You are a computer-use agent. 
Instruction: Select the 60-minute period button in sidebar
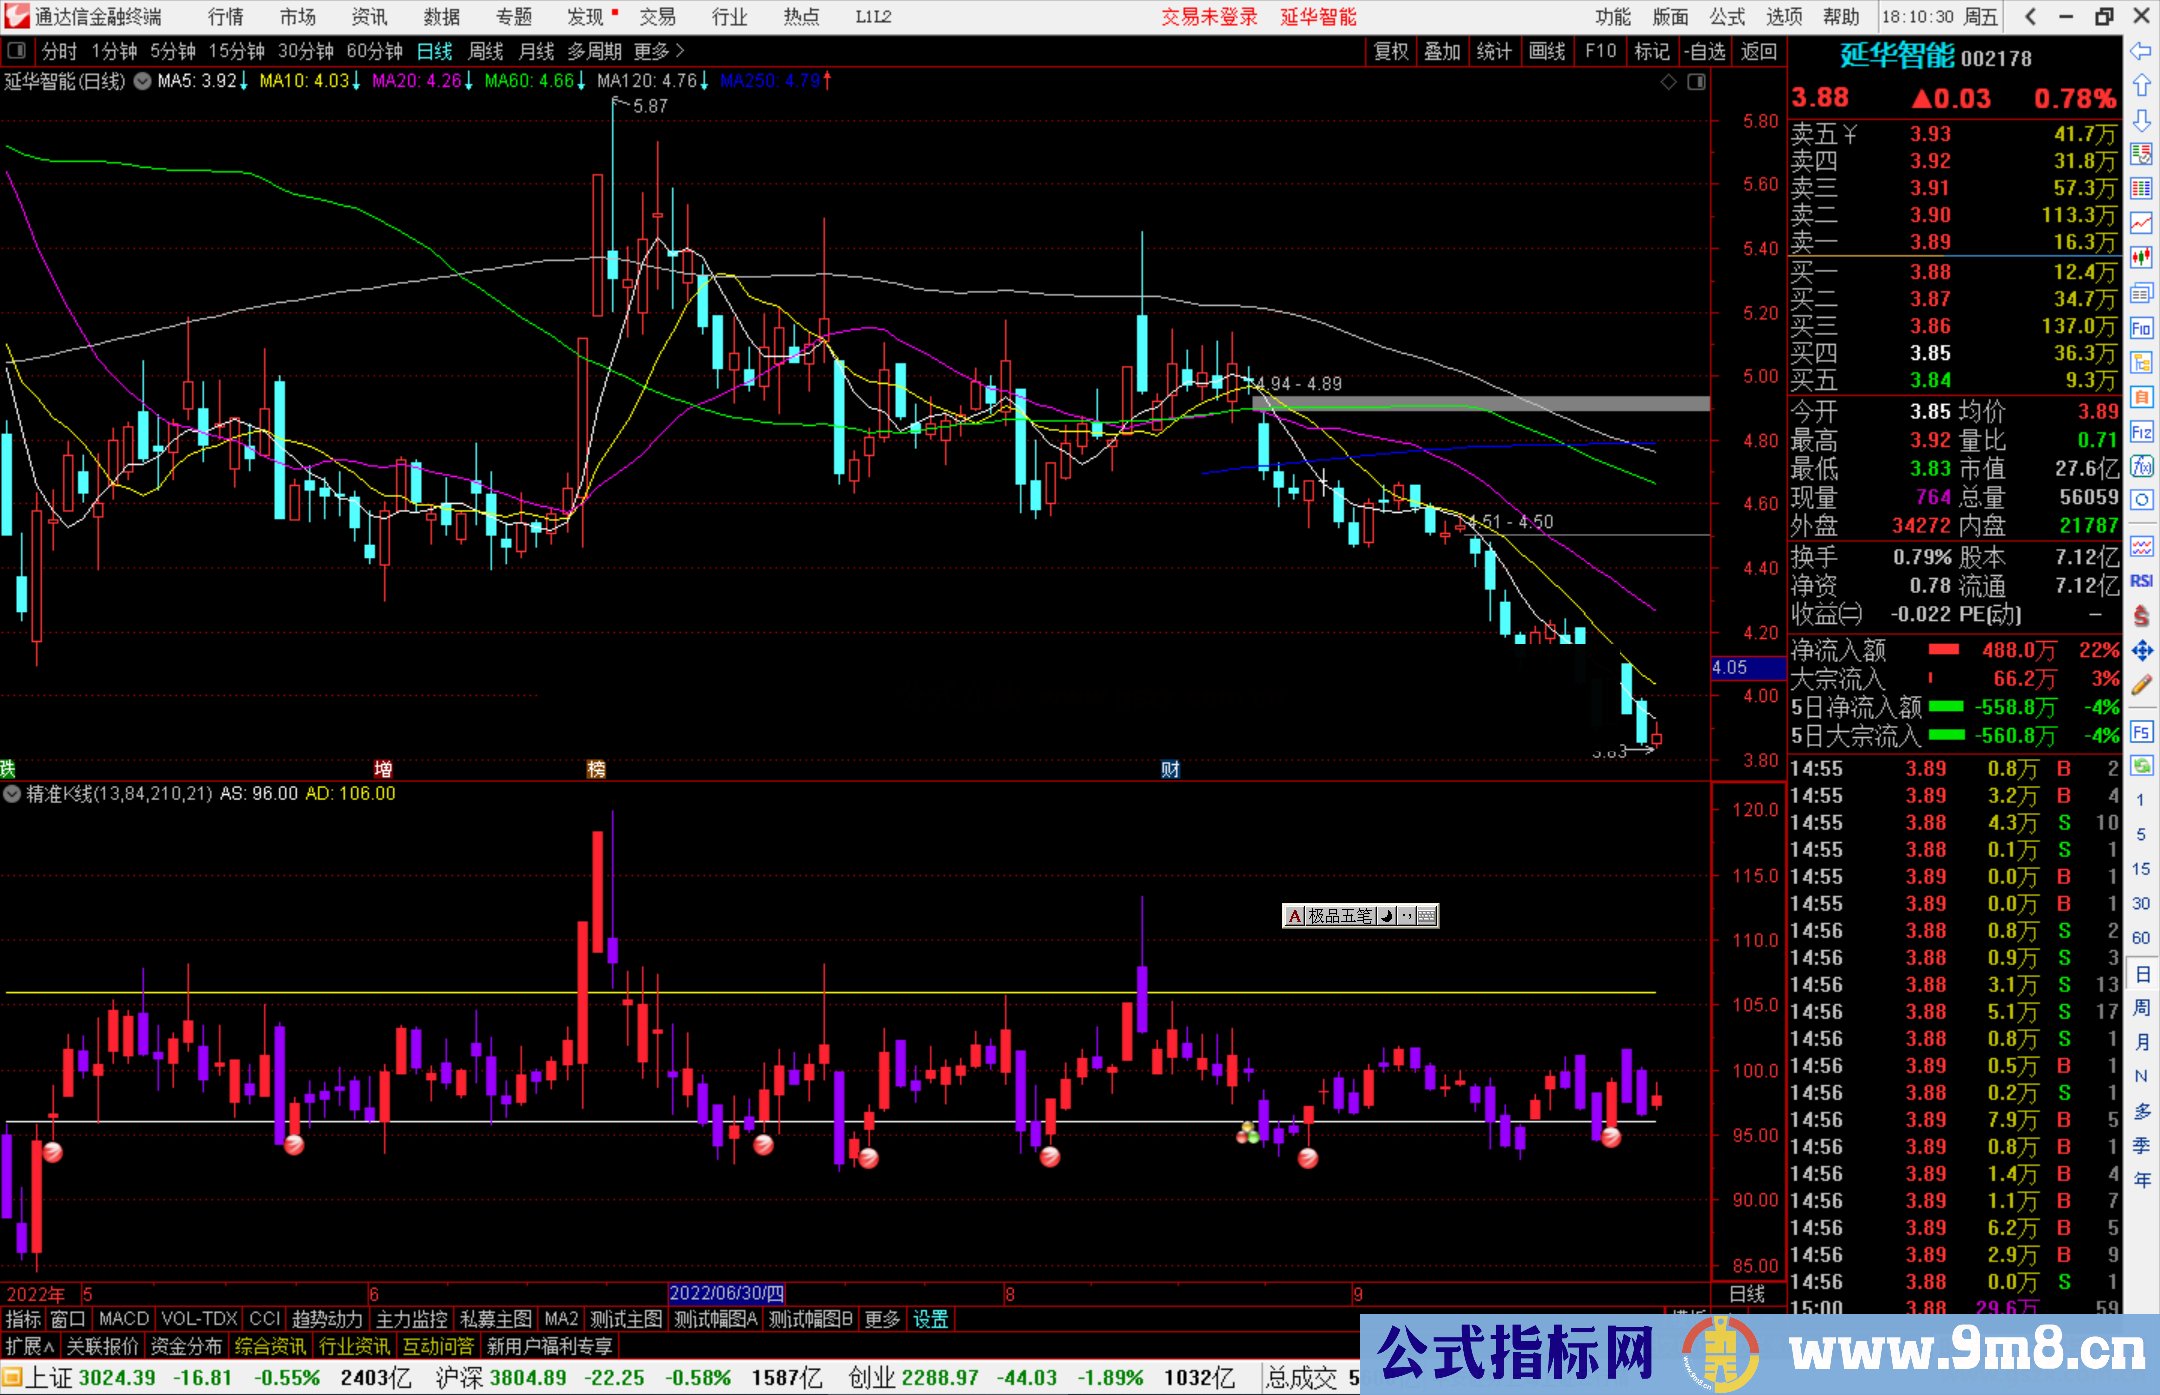click(x=2141, y=937)
